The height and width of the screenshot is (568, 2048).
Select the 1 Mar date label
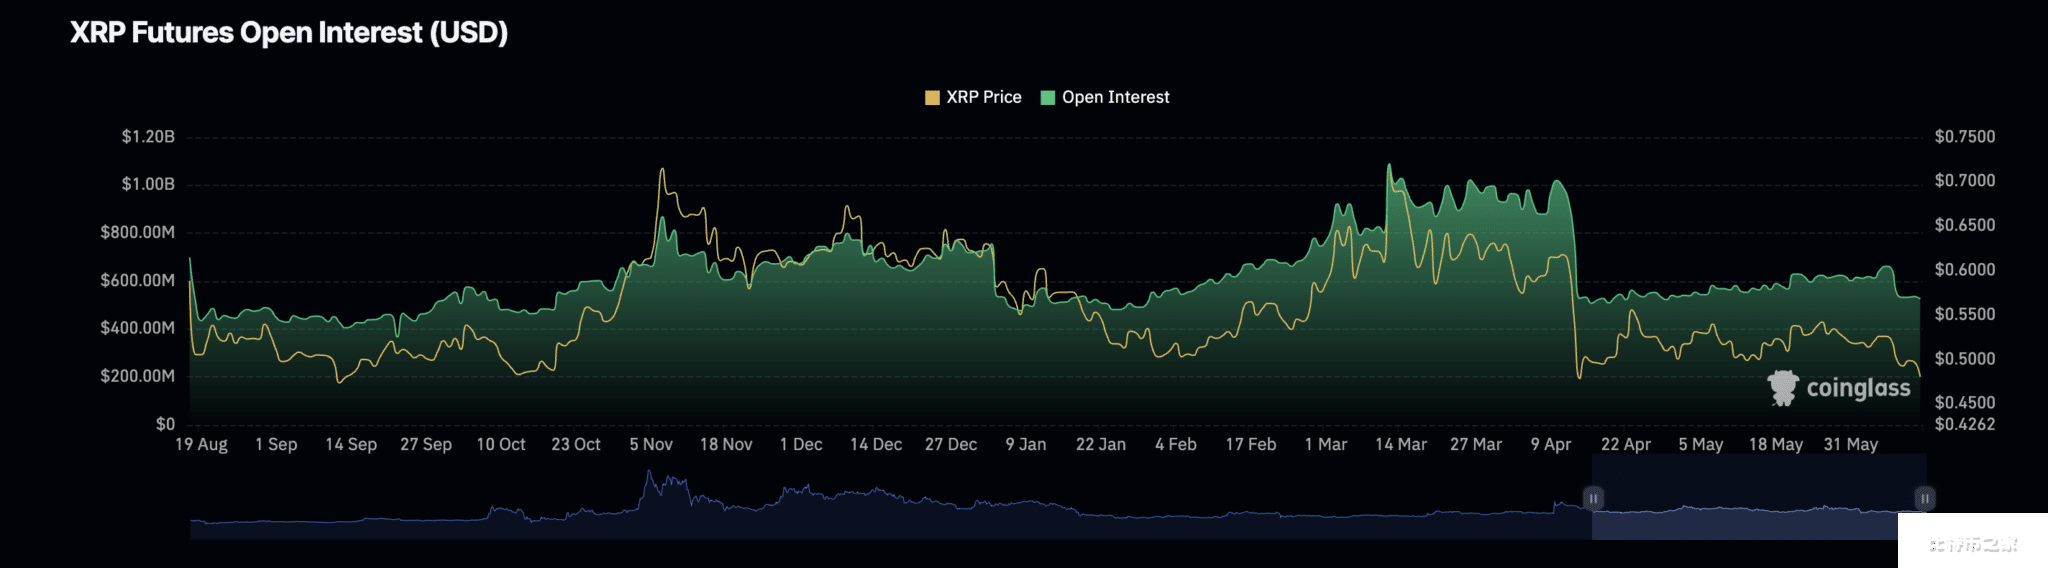(1326, 444)
